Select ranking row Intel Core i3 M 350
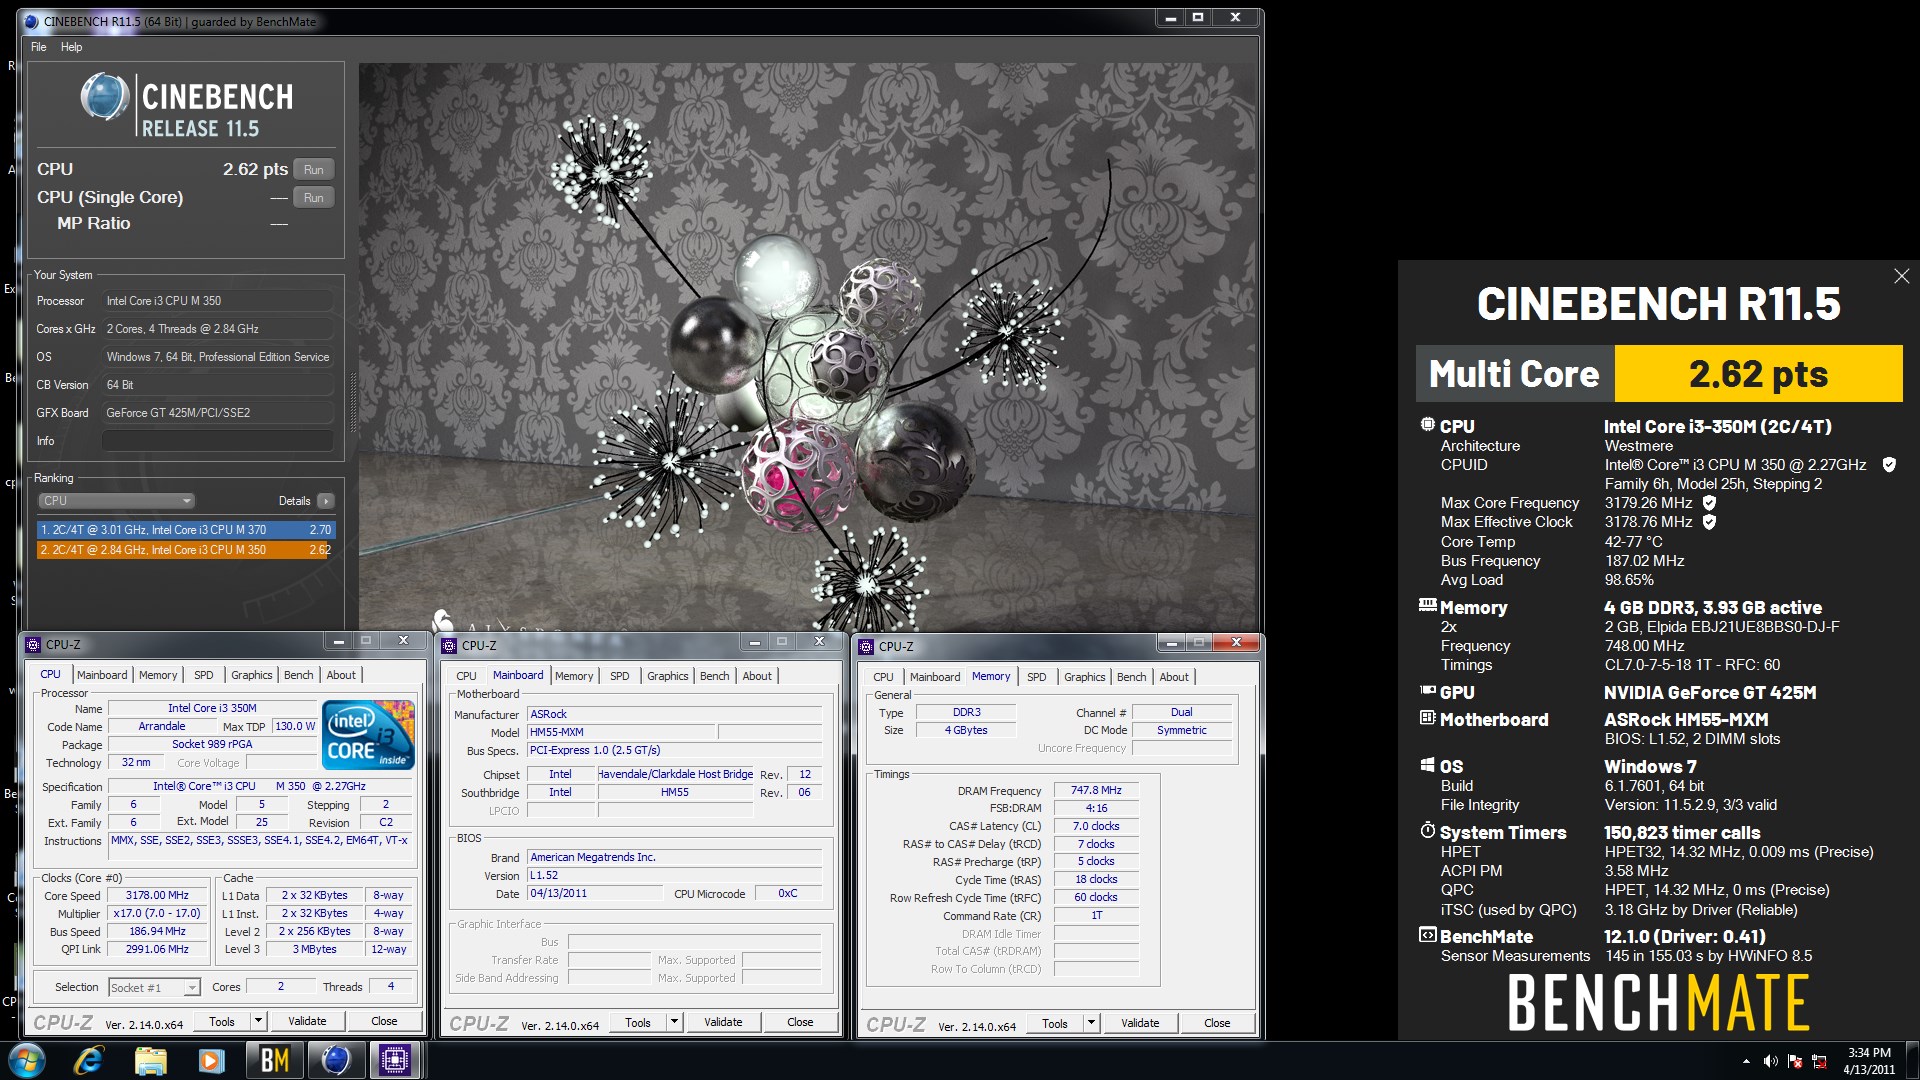Viewport: 1920px width, 1080px height. pyautogui.click(x=186, y=550)
